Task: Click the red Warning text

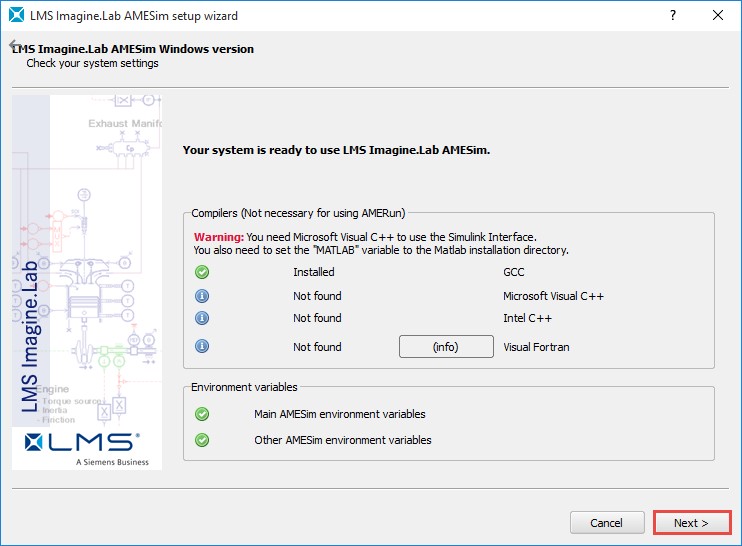Action: (218, 236)
